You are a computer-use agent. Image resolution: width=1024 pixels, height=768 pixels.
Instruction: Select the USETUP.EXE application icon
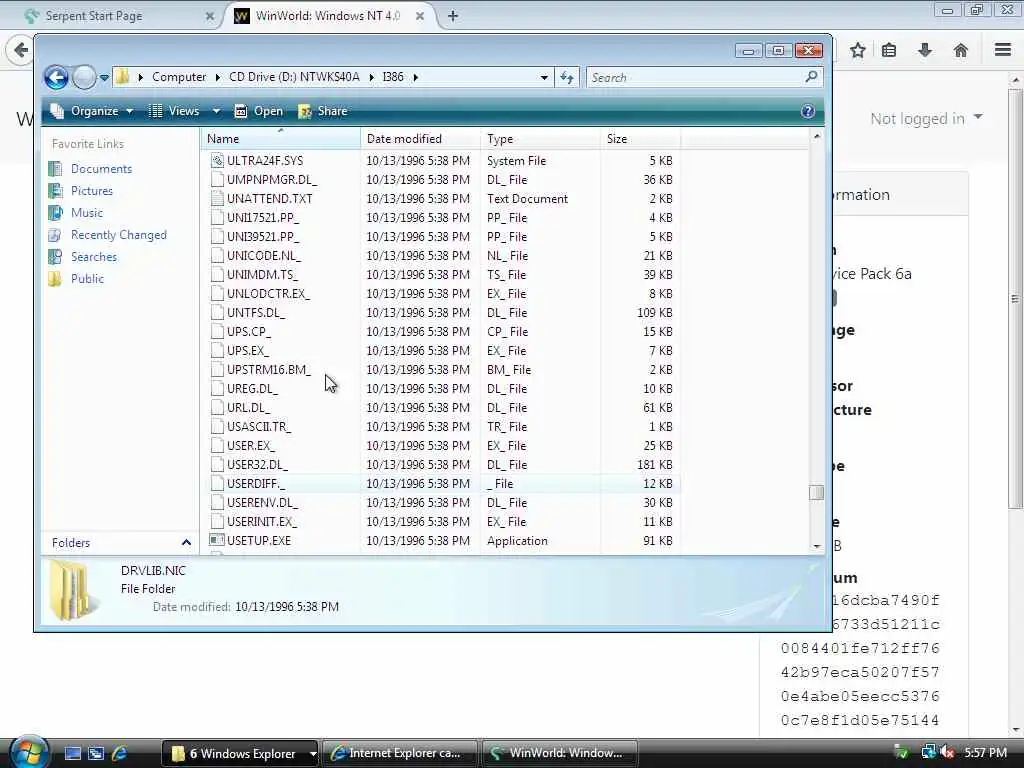pyautogui.click(x=217, y=540)
